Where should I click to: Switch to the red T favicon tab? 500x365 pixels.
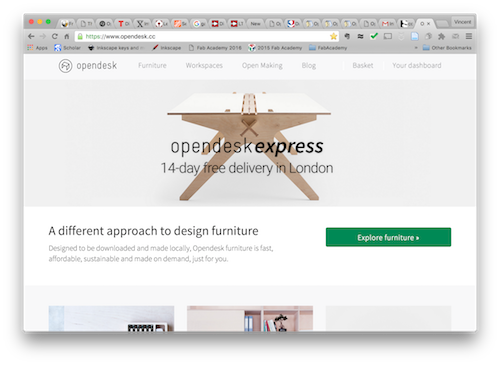124,24
